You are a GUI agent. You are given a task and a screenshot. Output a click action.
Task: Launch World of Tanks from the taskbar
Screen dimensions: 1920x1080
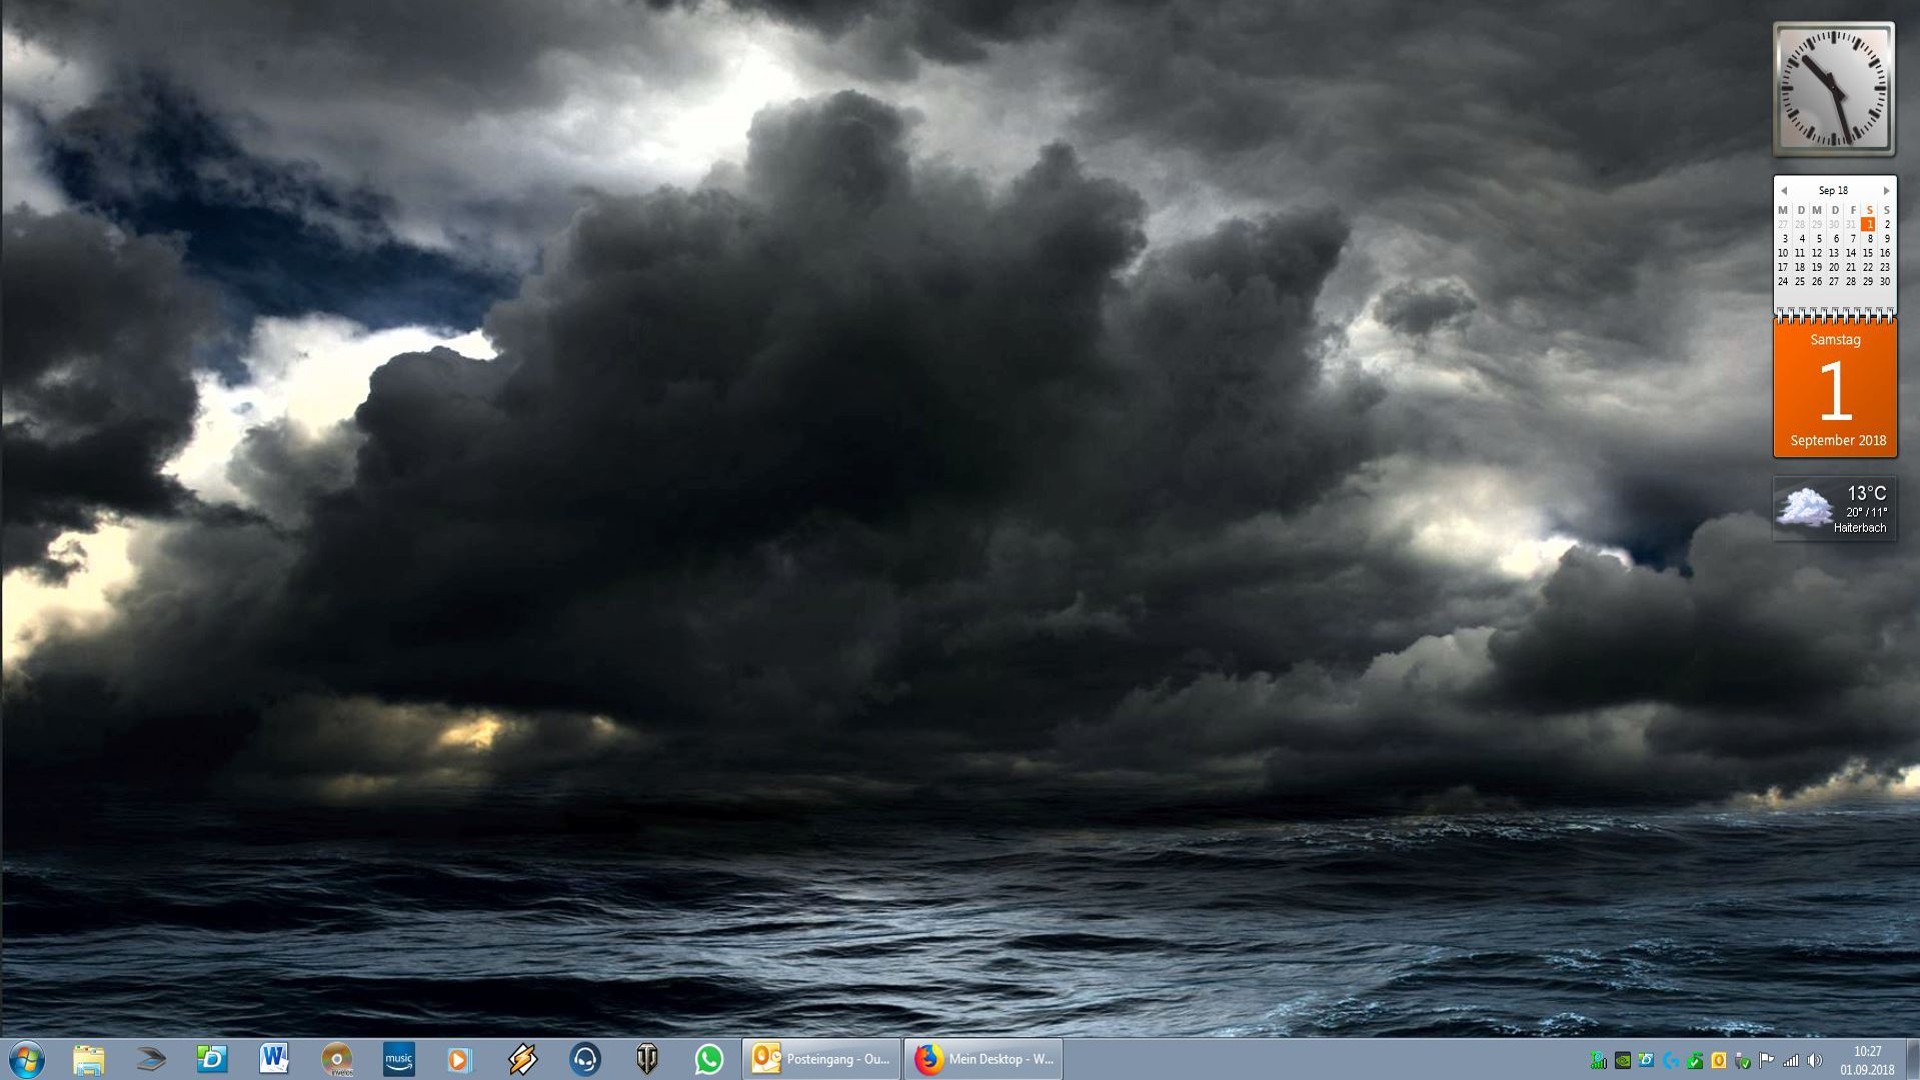(x=647, y=1059)
